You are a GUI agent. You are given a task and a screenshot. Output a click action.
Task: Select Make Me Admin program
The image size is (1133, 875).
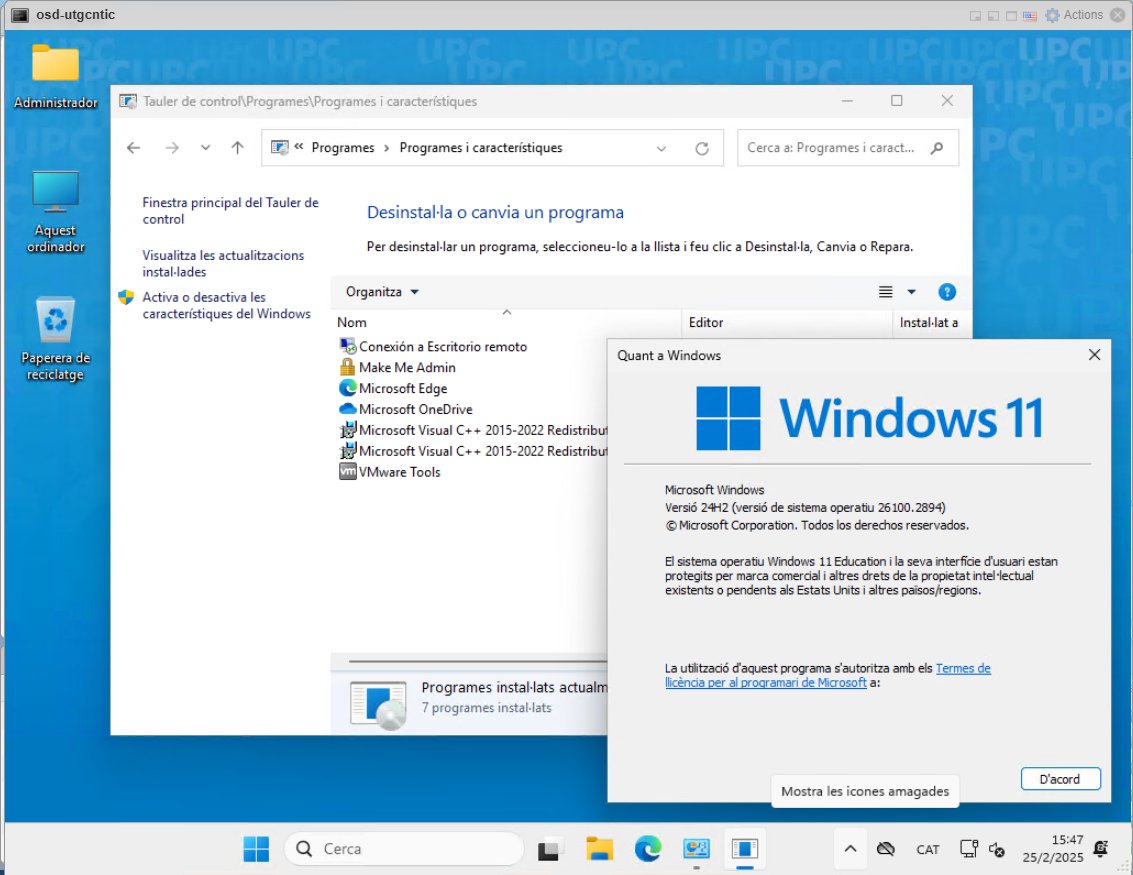point(397,368)
